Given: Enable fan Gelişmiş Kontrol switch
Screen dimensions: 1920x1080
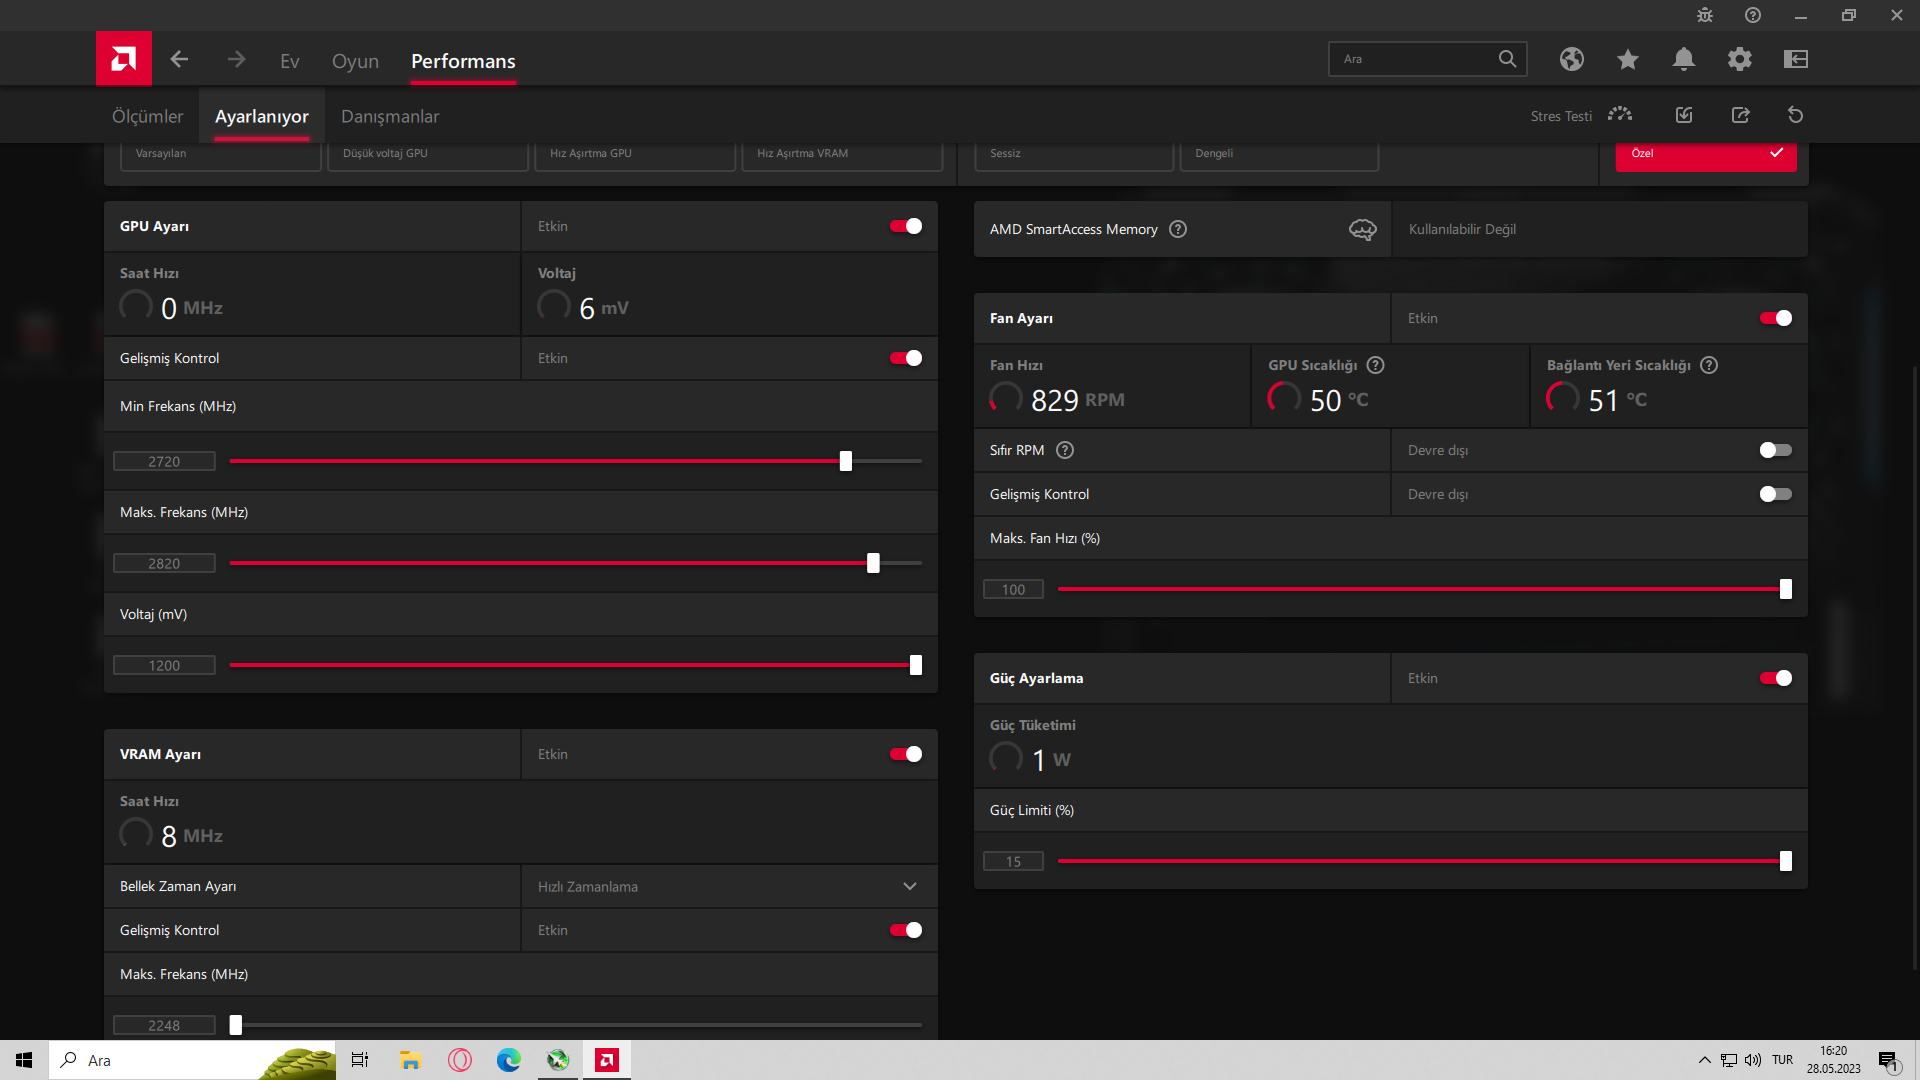Looking at the screenshot, I should [1776, 494].
